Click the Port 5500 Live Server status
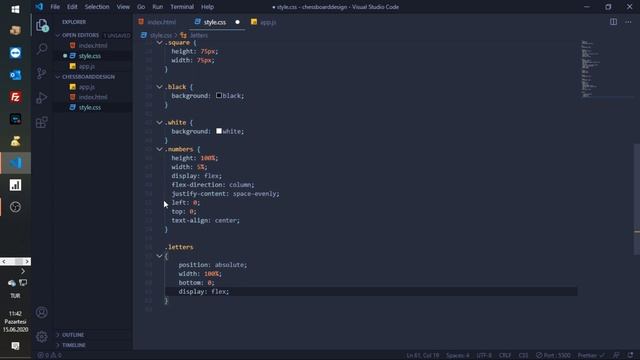The width and height of the screenshot is (640, 360). click(553, 355)
